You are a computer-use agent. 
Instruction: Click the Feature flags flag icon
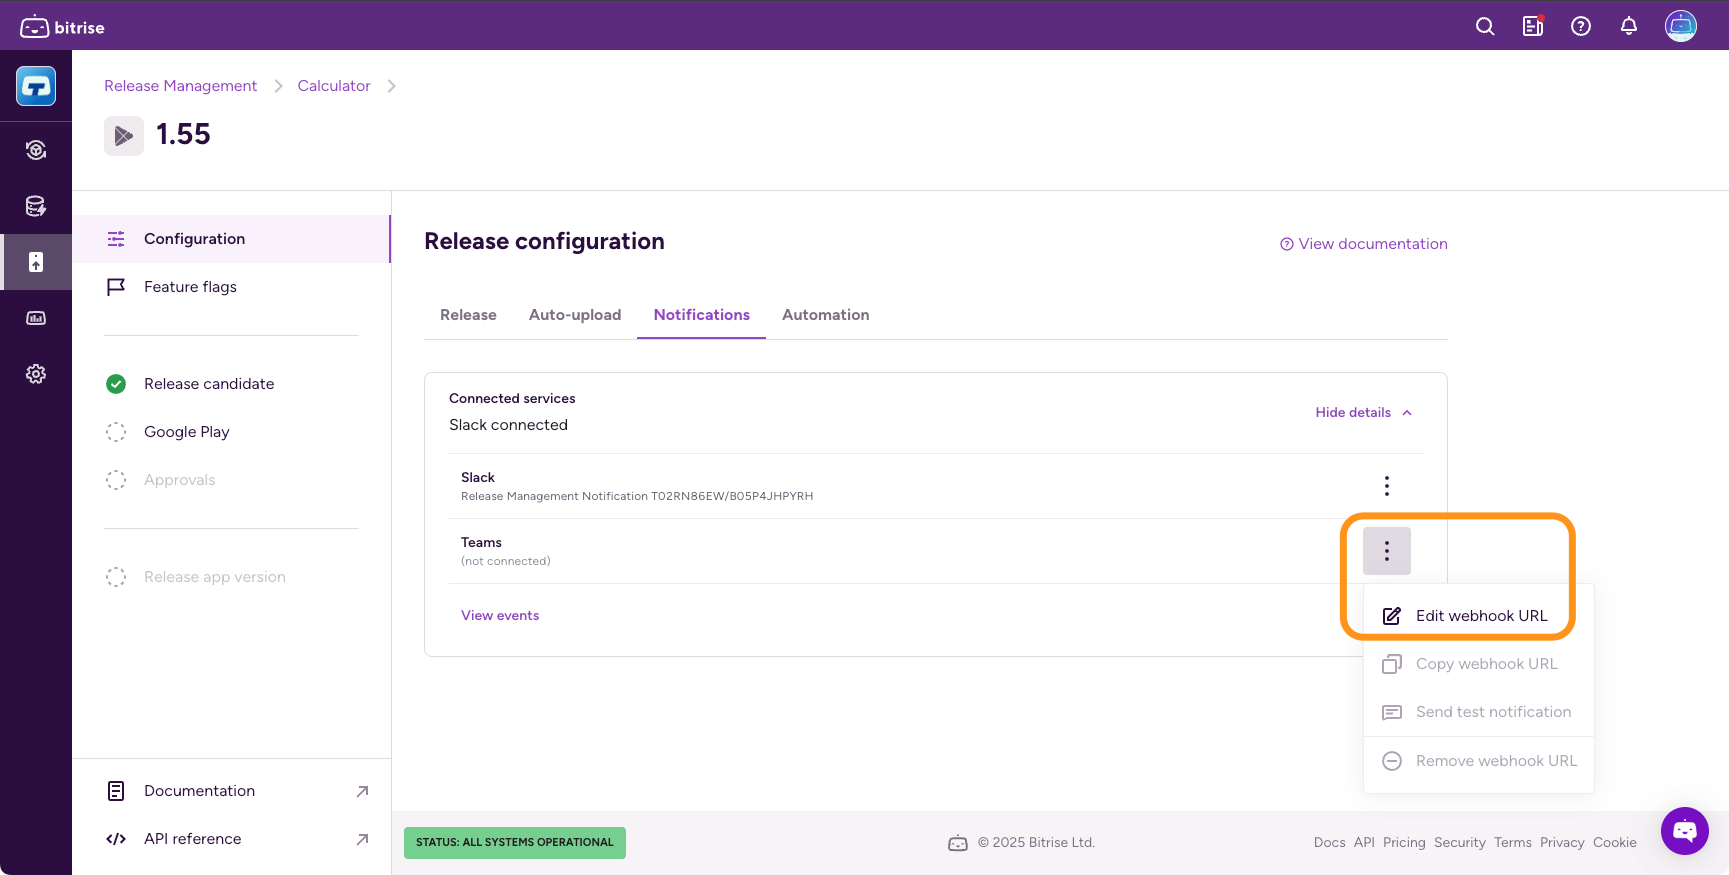(116, 287)
